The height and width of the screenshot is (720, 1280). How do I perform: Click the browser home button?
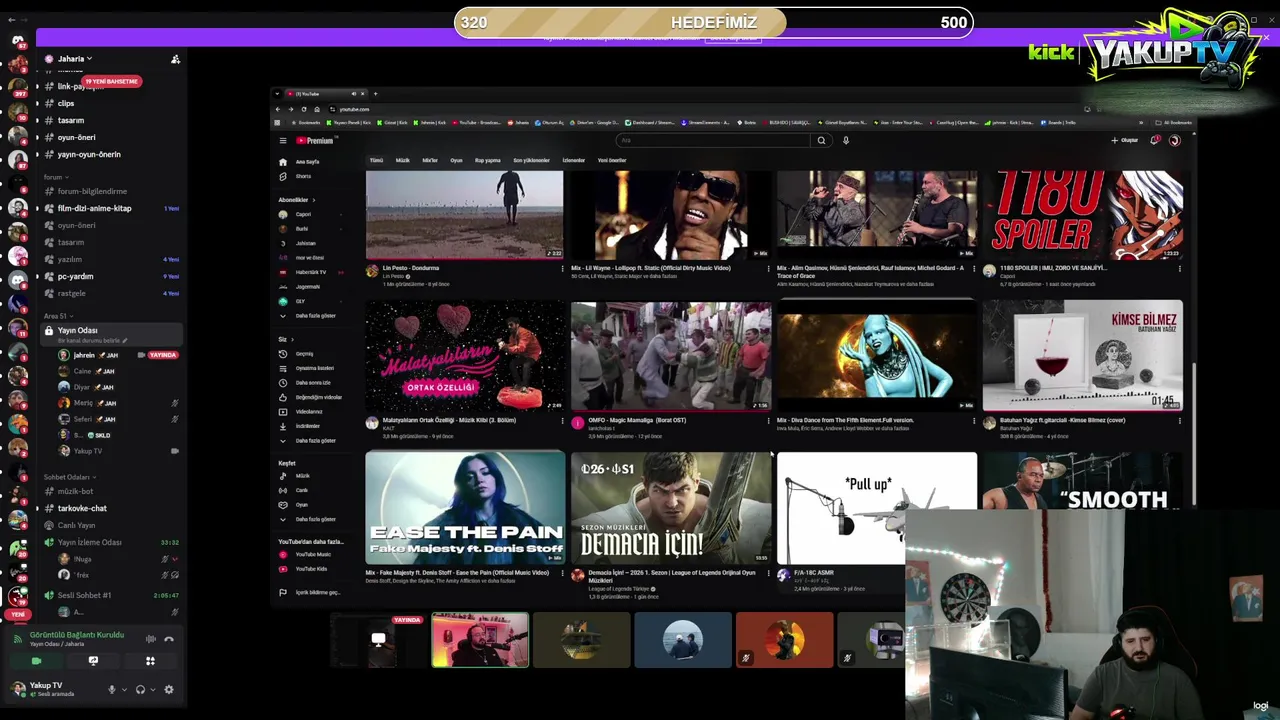click(317, 109)
